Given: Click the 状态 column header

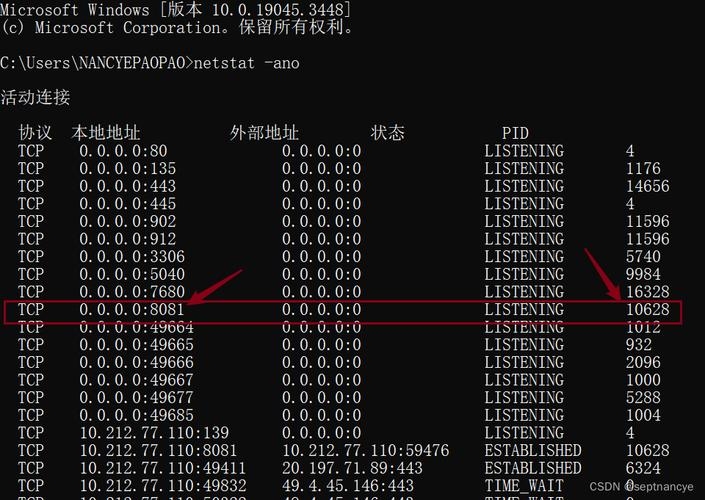Looking at the screenshot, I should pos(388,133).
